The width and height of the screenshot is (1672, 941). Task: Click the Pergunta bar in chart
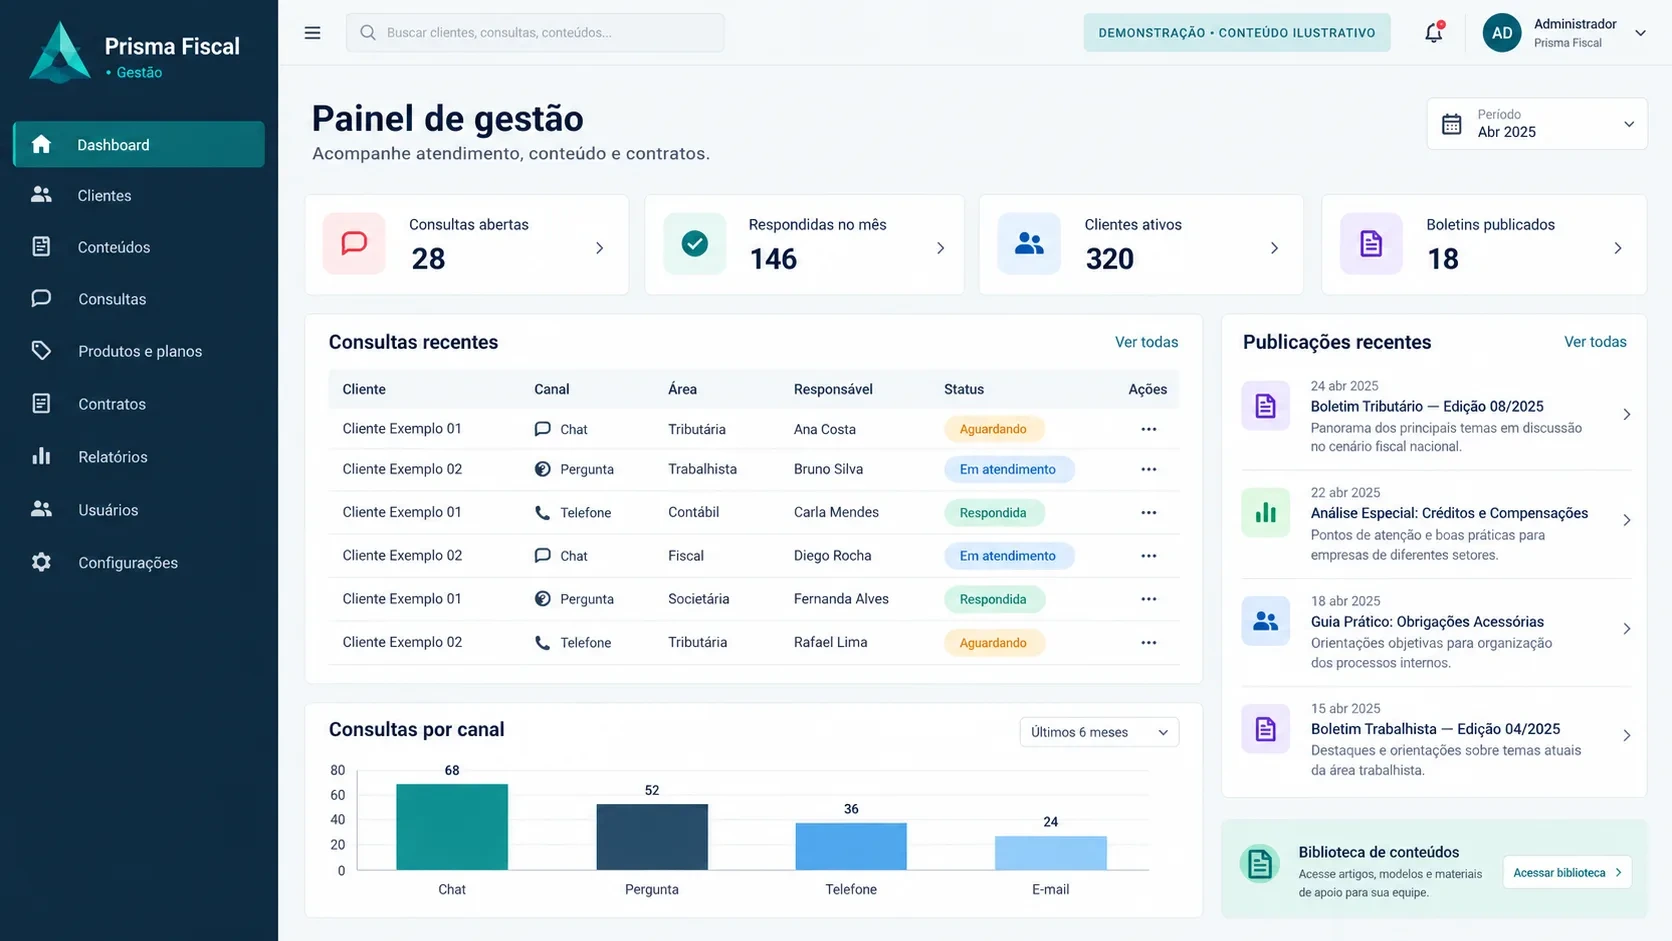point(652,837)
